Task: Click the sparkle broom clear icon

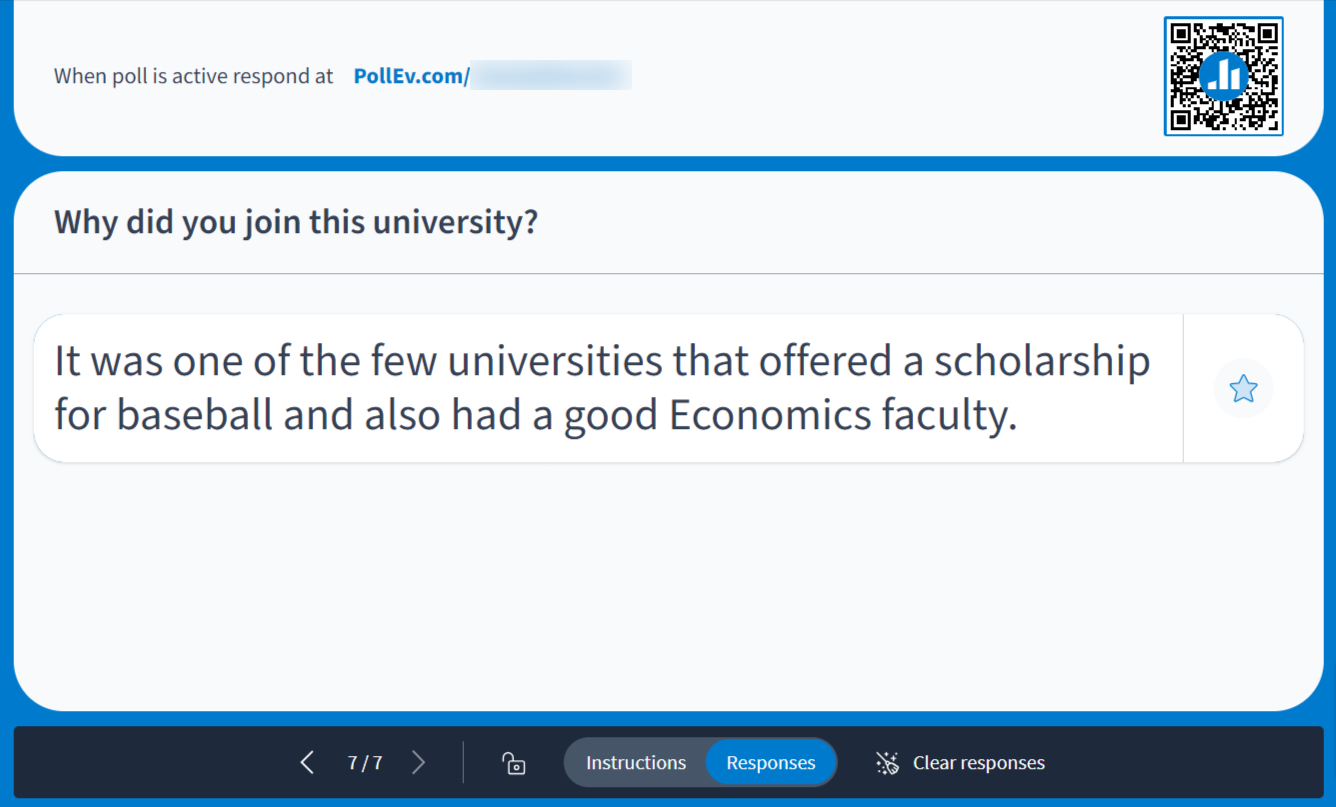Action: (x=887, y=763)
